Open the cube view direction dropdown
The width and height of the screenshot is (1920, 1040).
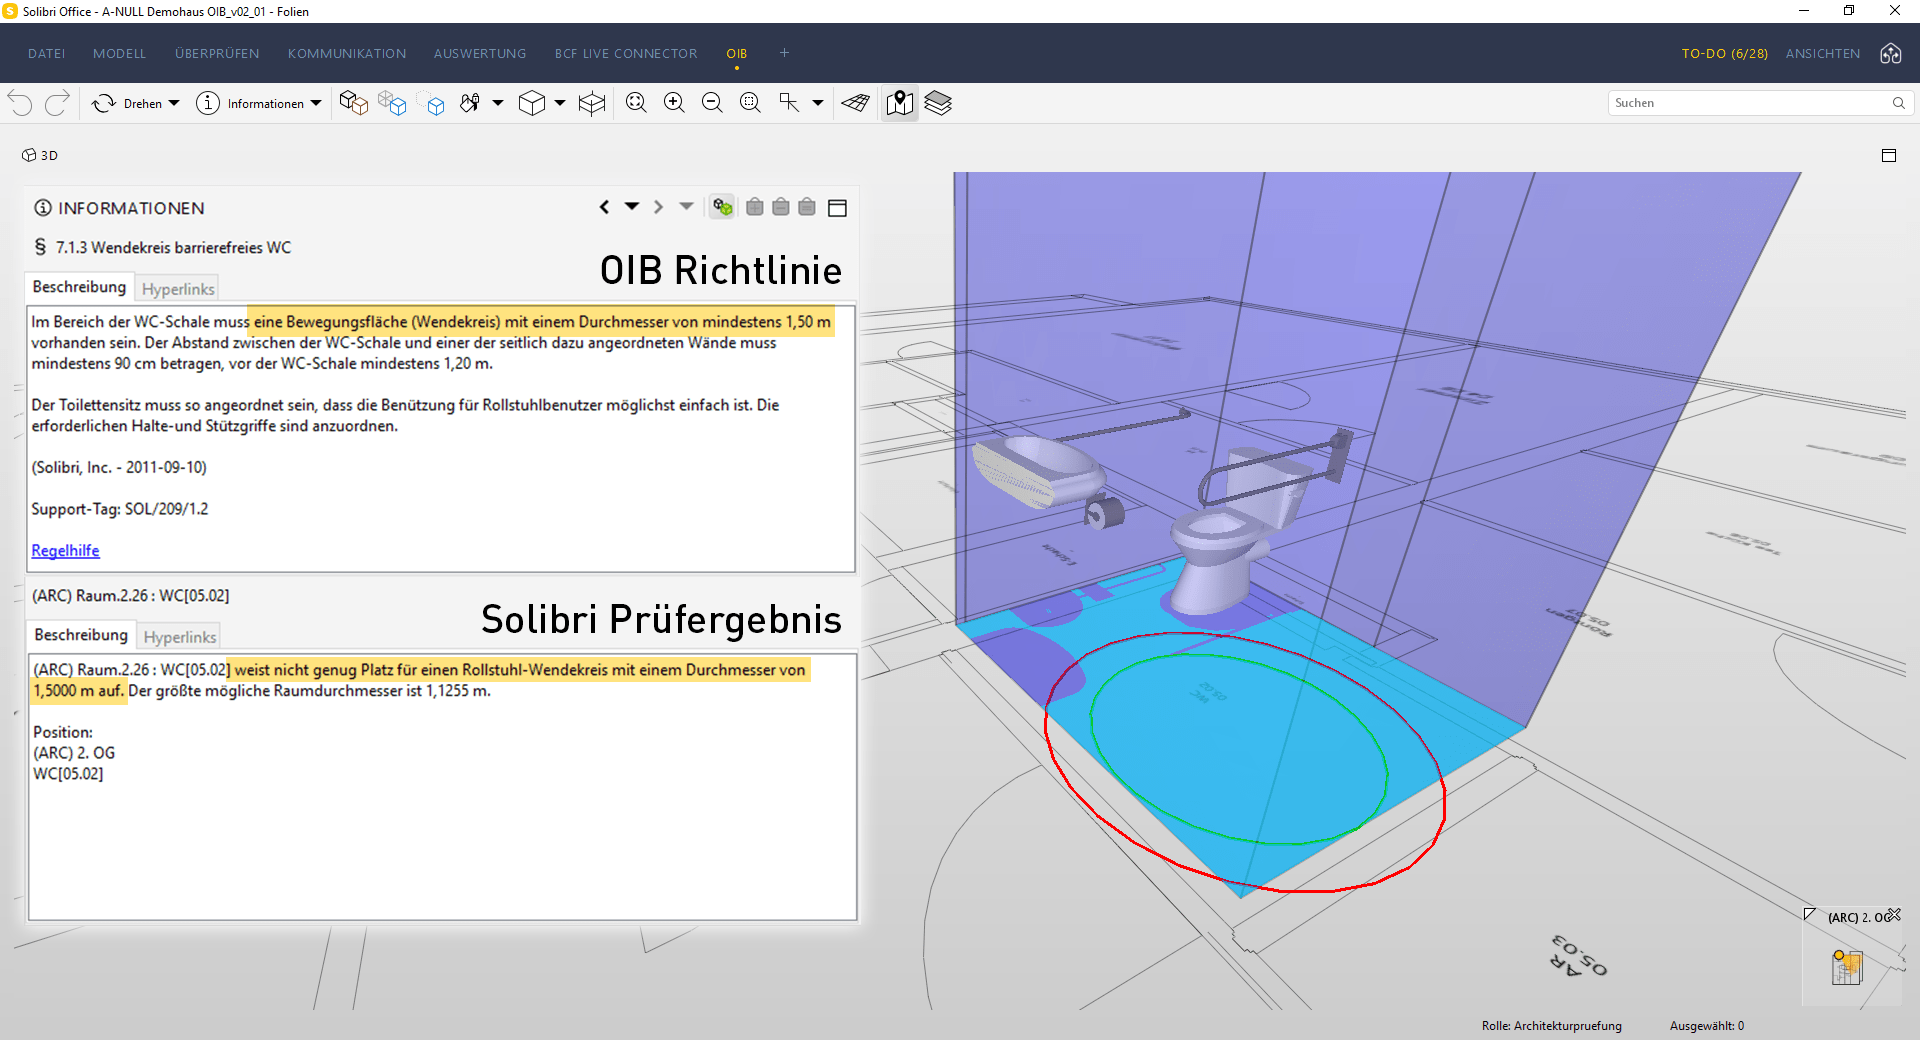[x=560, y=103]
